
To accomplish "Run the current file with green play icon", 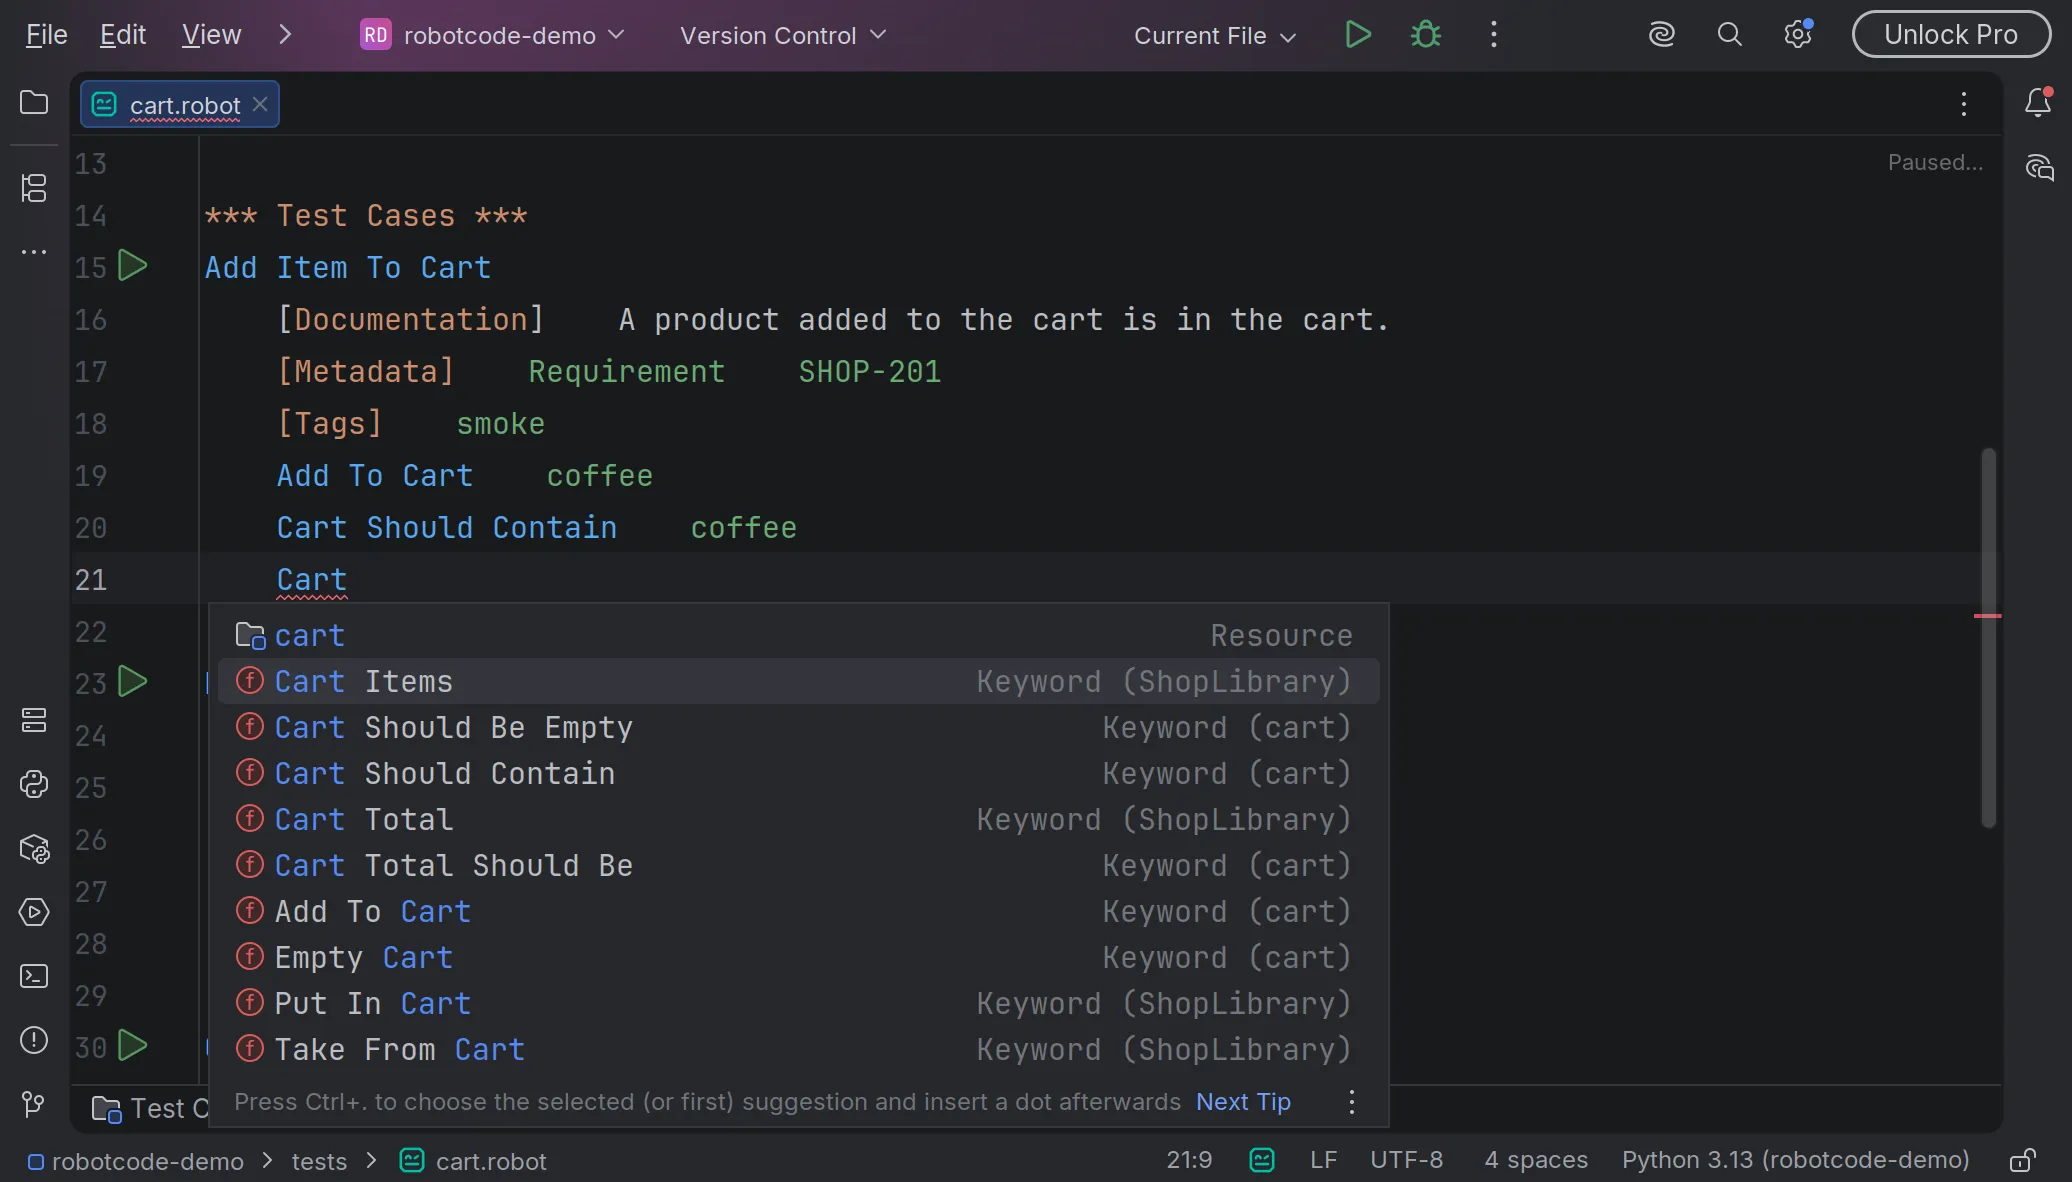I will click(1357, 35).
